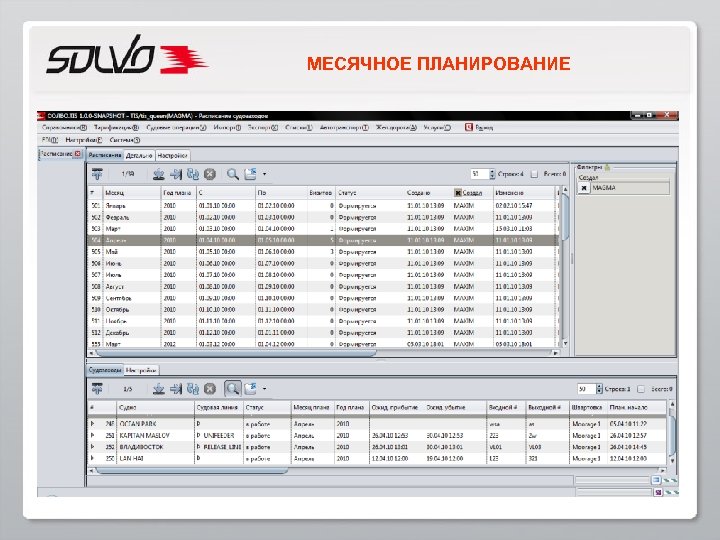Sort by the Судно column header
This screenshot has height=540, width=720.
(156, 407)
